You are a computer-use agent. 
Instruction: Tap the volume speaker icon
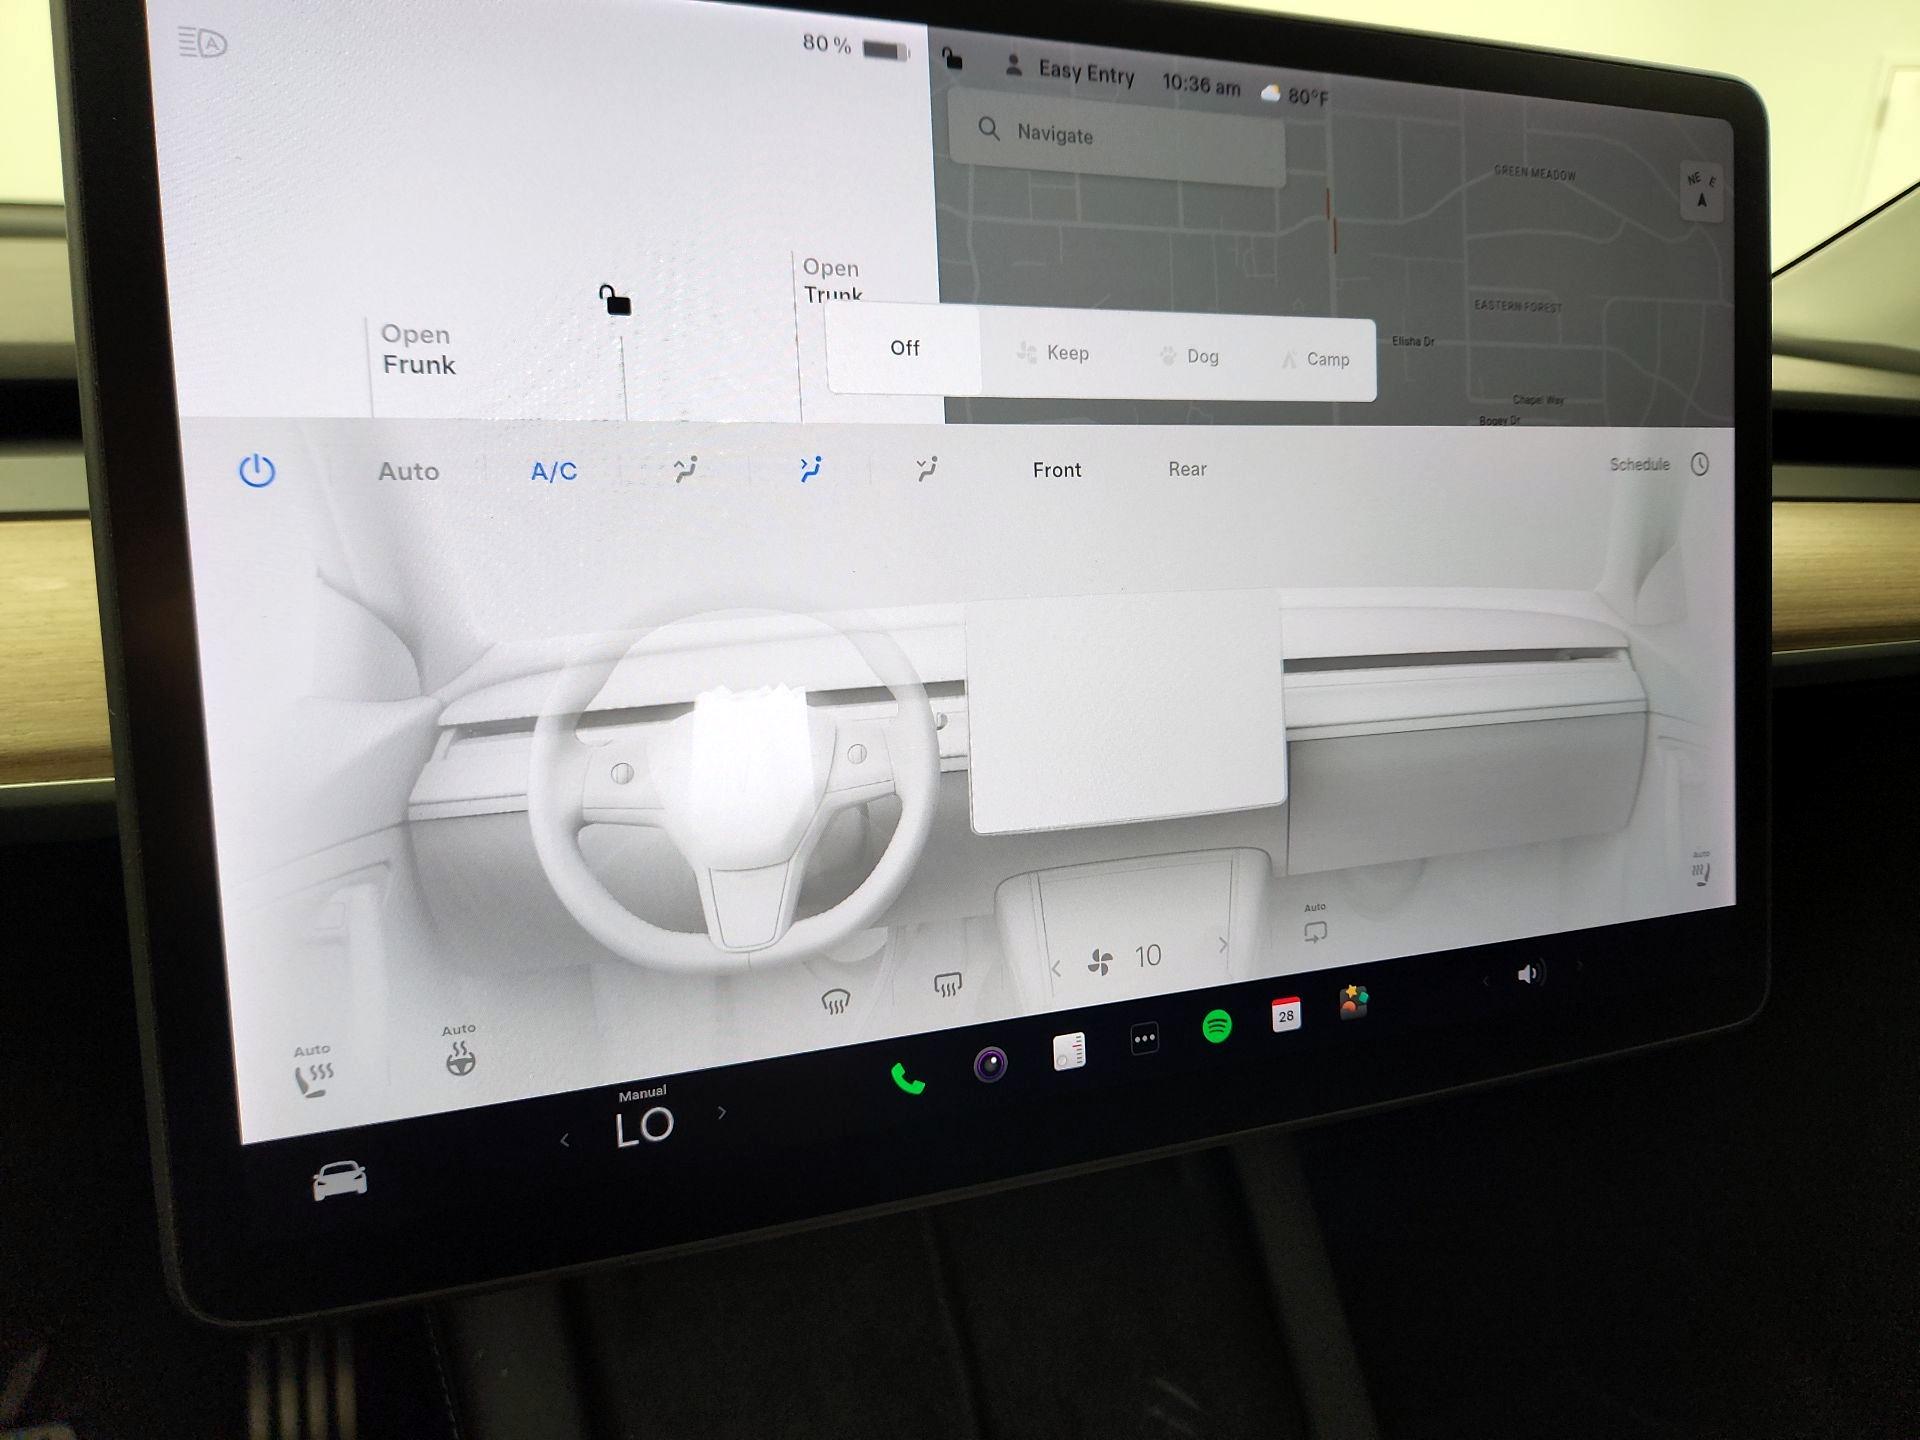point(1530,973)
